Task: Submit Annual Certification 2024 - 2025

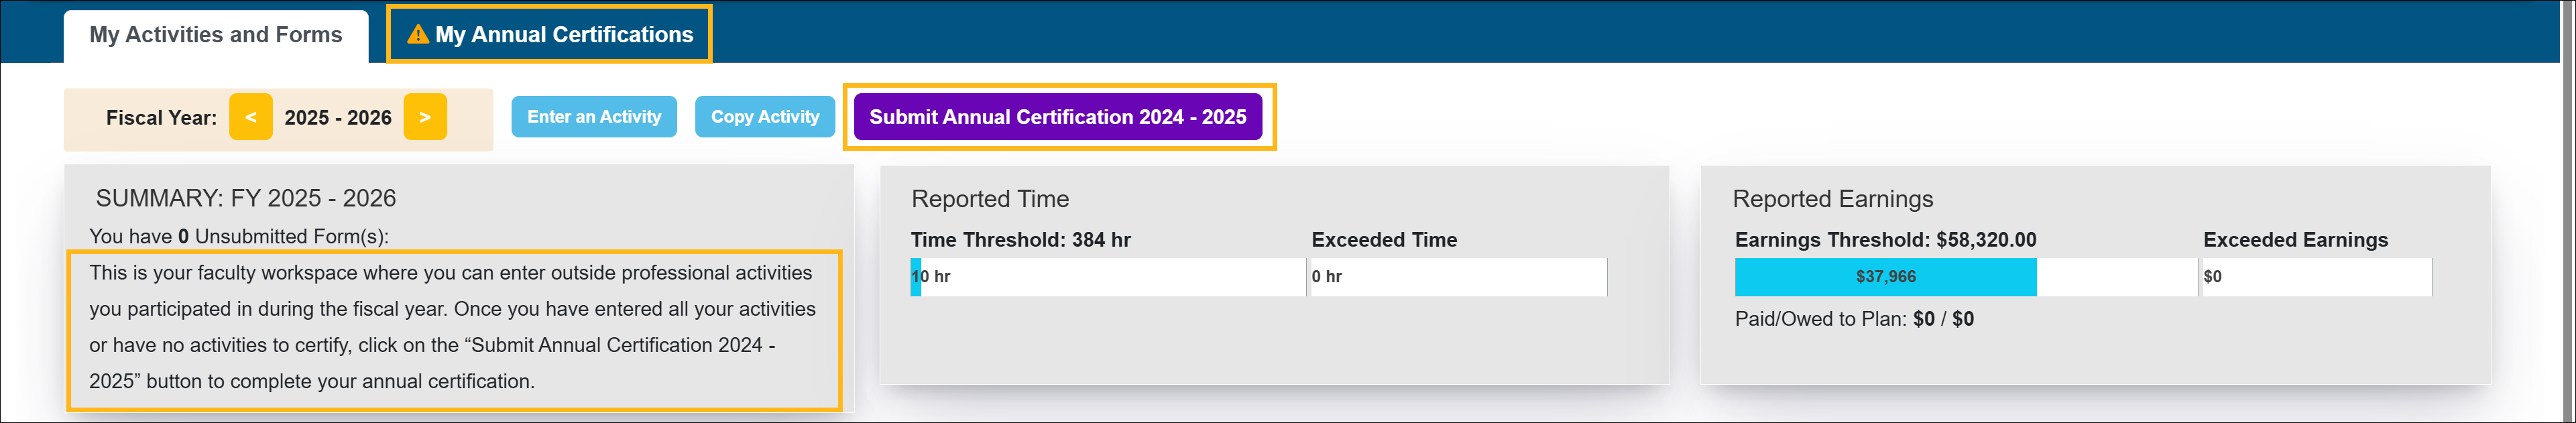Action: (x=1057, y=117)
